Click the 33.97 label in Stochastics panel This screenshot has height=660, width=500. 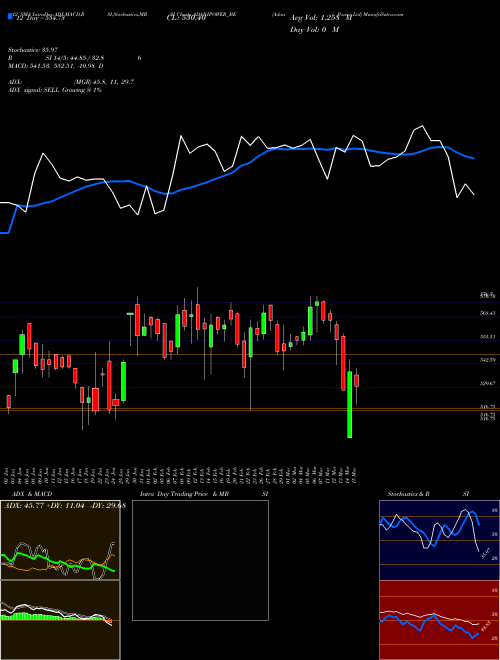tap(485, 553)
